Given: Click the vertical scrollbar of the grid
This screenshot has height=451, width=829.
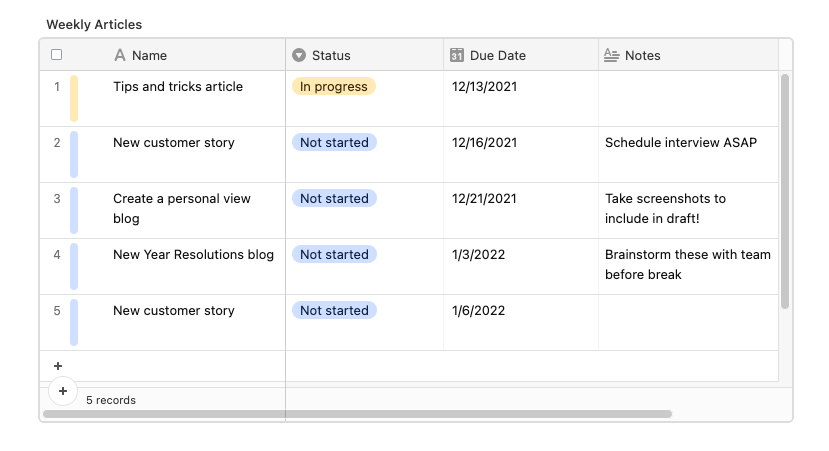Looking at the screenshot, I should (785, 191).
